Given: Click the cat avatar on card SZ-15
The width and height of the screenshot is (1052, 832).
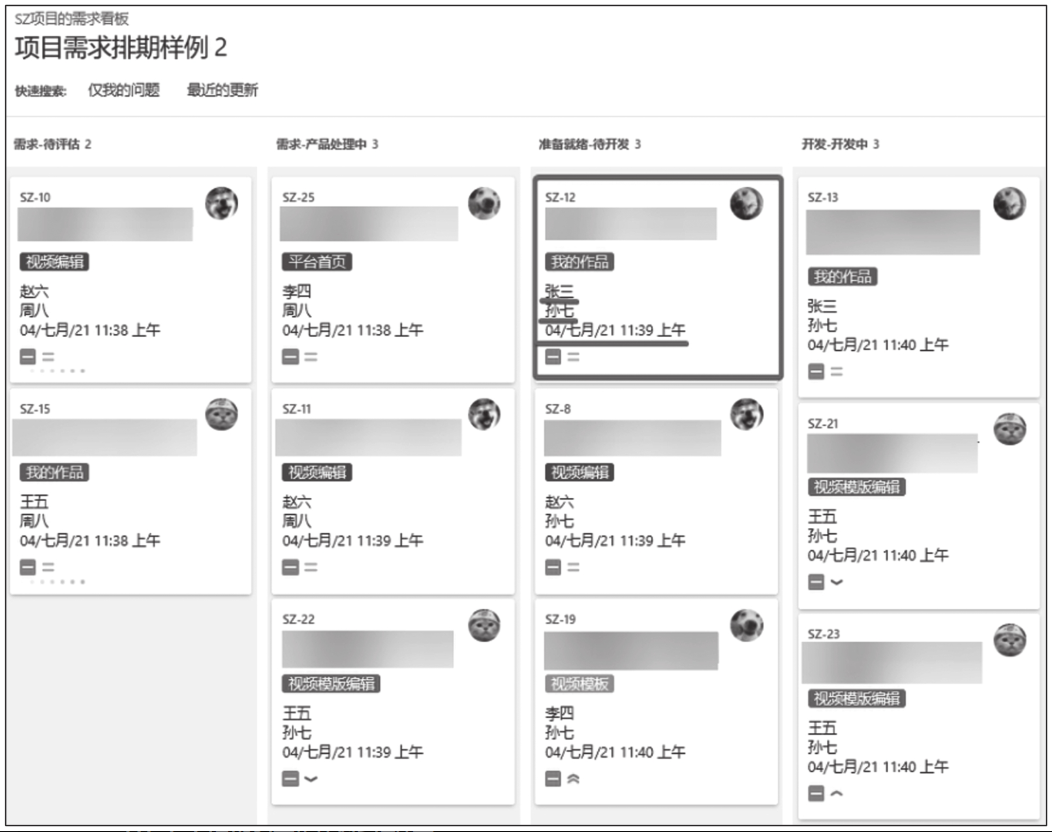Looking at the screenshot, I should (x=221, y=415).
